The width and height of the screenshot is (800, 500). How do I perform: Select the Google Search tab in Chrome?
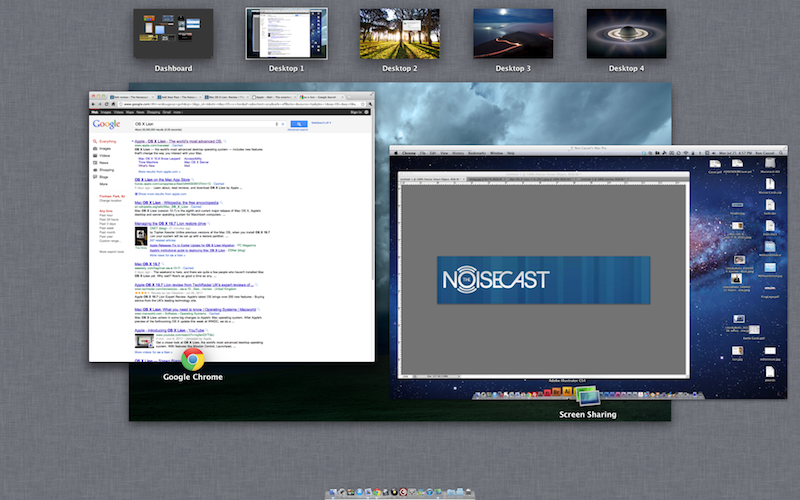(321, 97)
